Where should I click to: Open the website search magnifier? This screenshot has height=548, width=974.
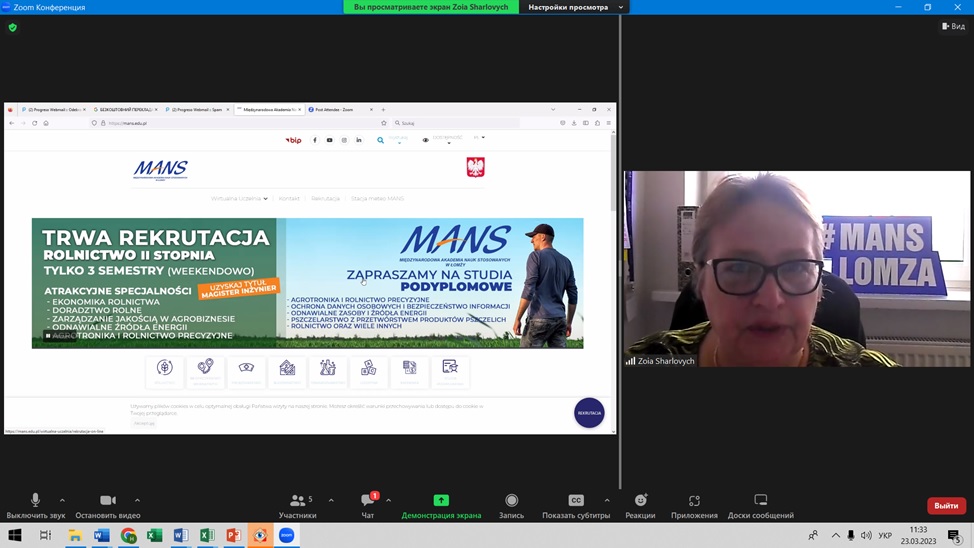coord(380,140)
